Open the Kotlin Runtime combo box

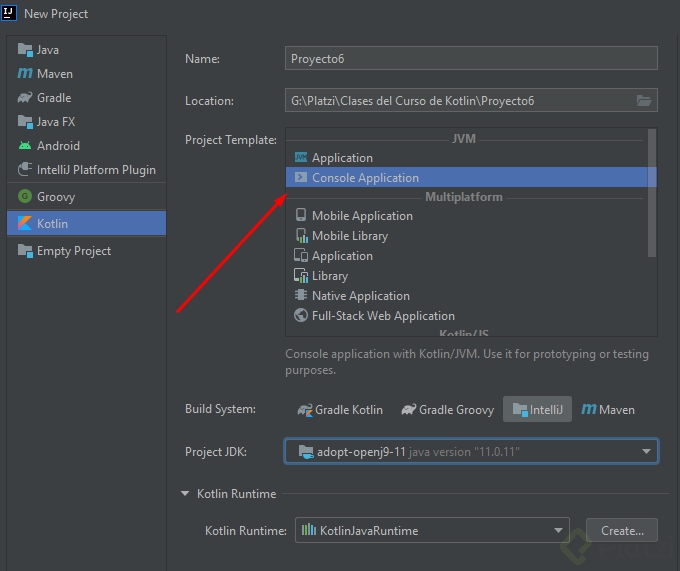tap(557, 531)
